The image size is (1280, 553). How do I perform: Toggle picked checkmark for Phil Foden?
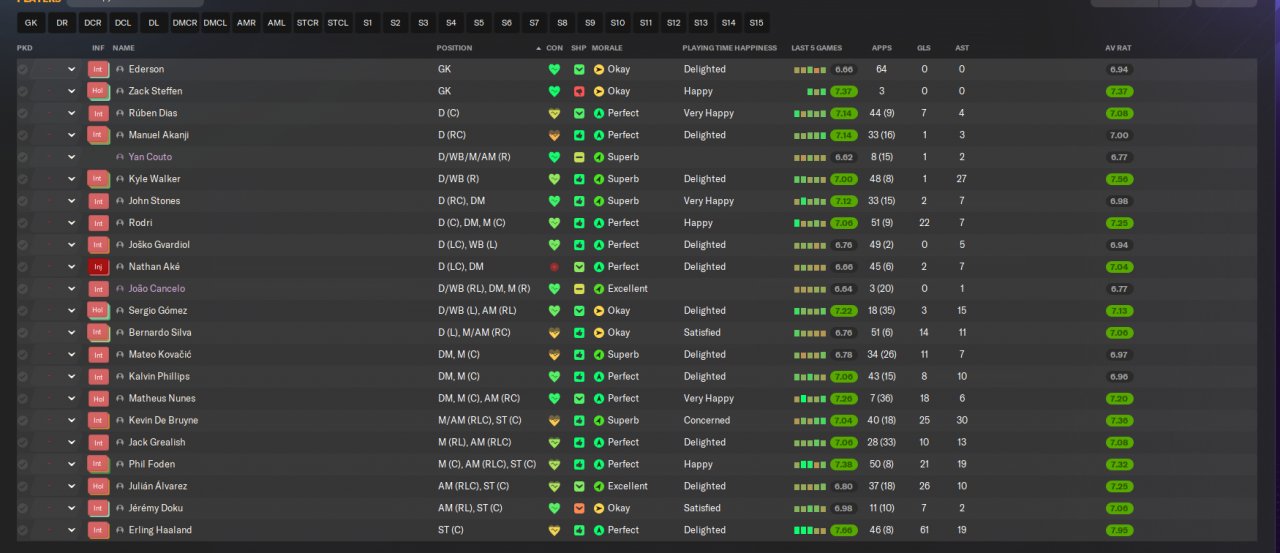point(23,464)
